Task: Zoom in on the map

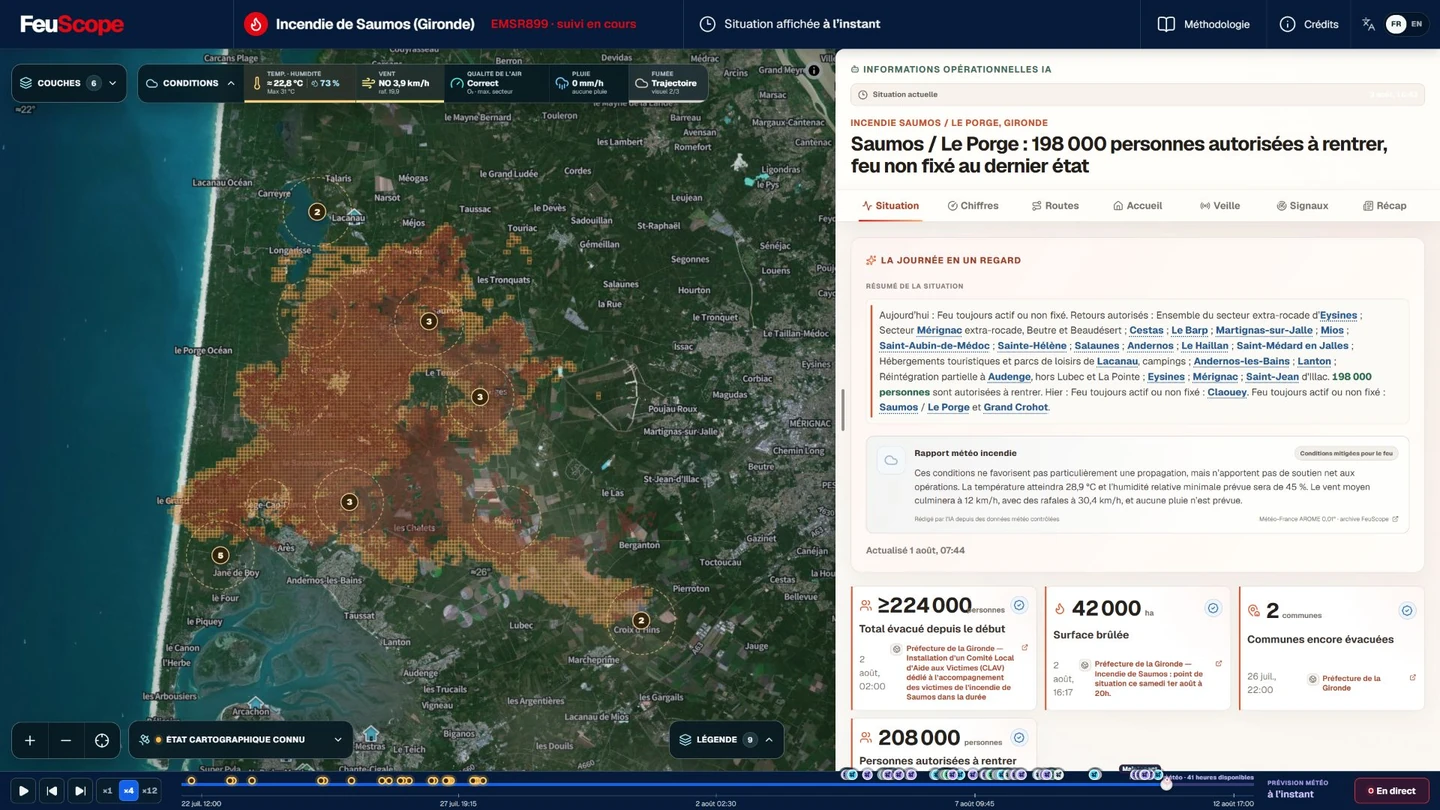Action: (30, 740)
